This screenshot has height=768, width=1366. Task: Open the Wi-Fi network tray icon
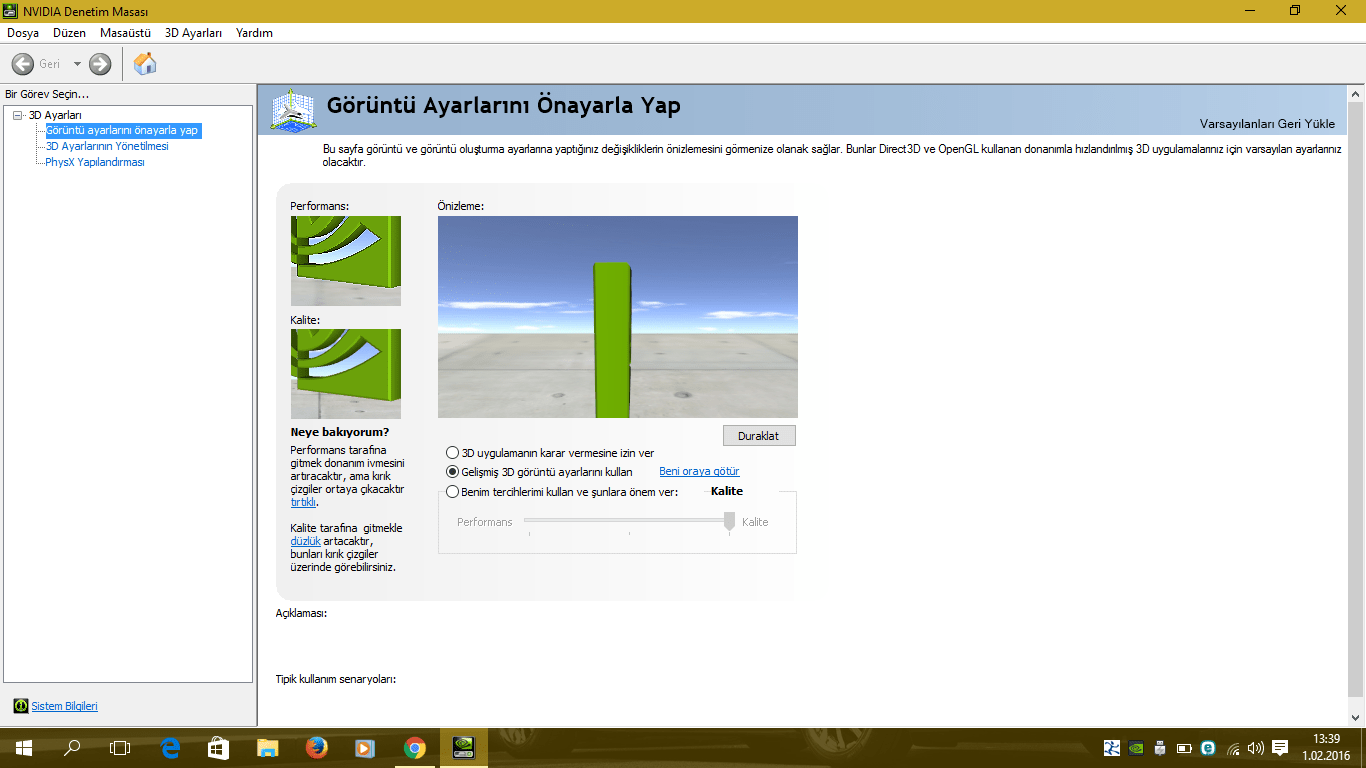(x=1233, y=747)
